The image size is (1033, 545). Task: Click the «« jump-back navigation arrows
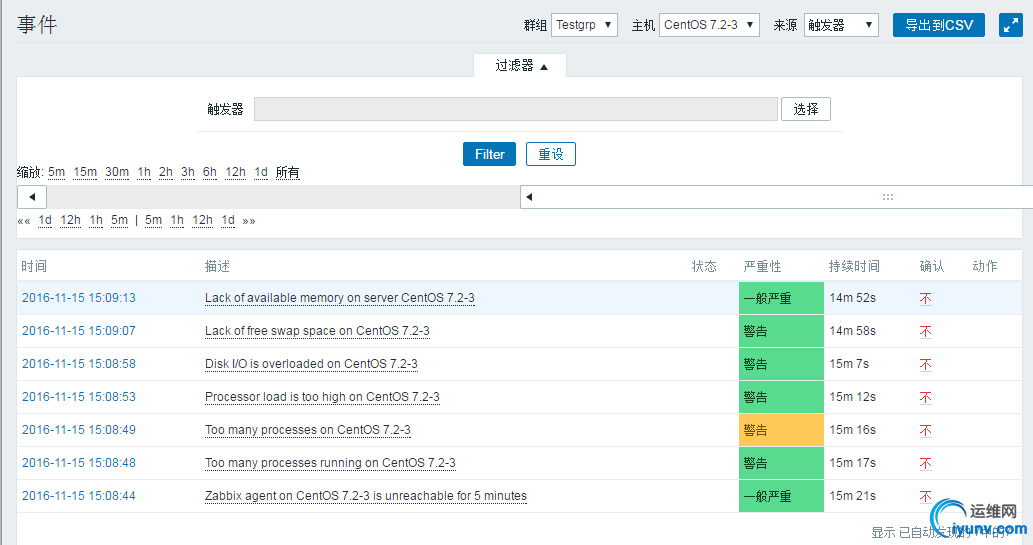point(24,221)
